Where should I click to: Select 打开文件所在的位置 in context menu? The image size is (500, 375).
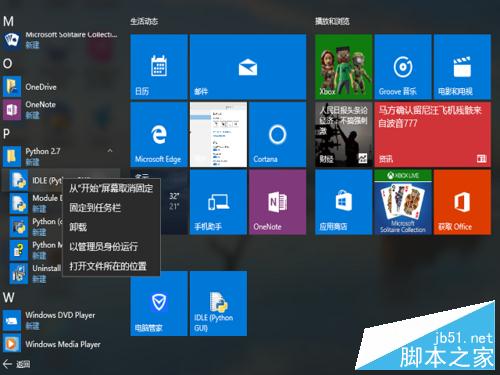(x=111, y=266)
